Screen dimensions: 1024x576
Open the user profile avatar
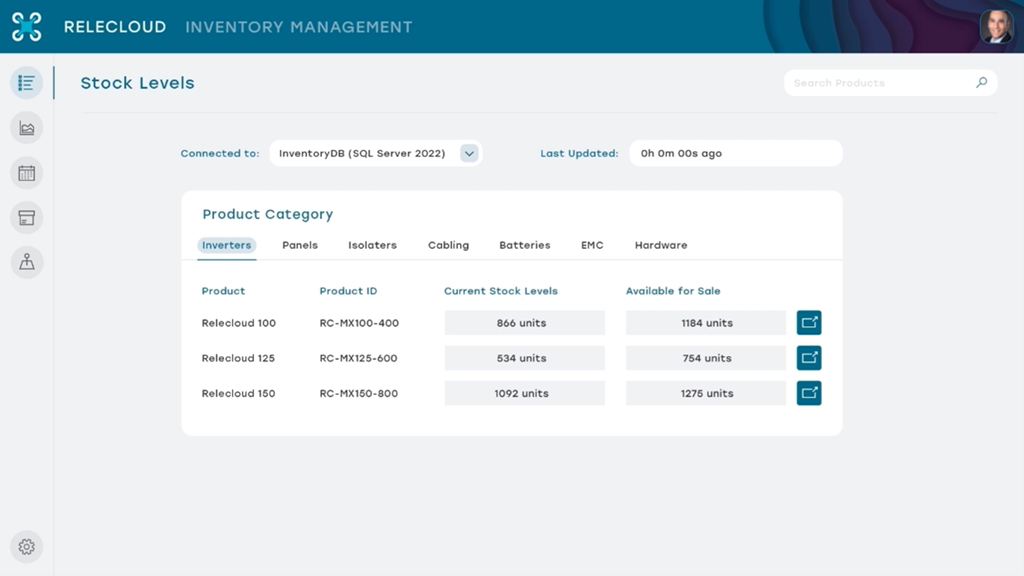point(996,27)
